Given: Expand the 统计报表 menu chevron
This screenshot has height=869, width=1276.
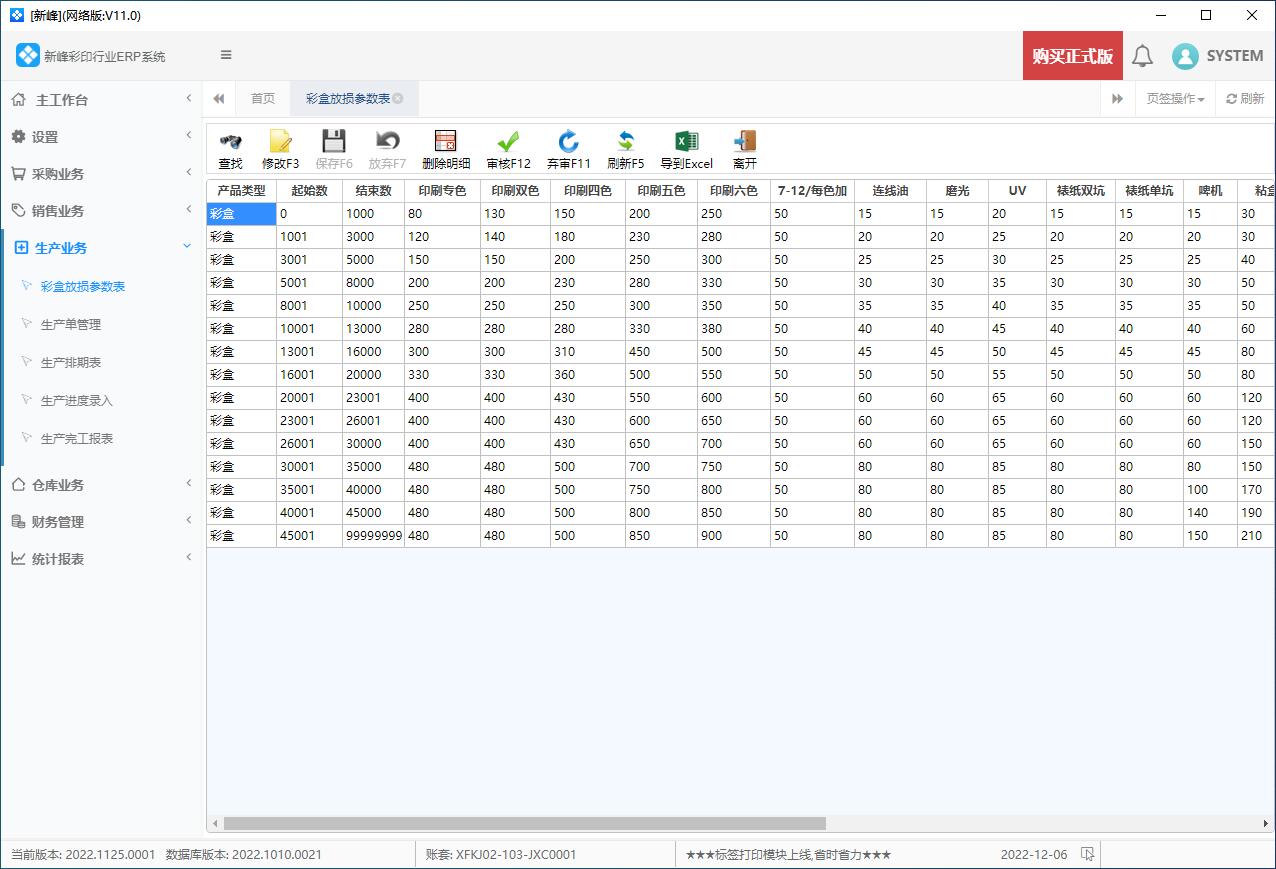Looking at the screenshot, I should (188, 557).
